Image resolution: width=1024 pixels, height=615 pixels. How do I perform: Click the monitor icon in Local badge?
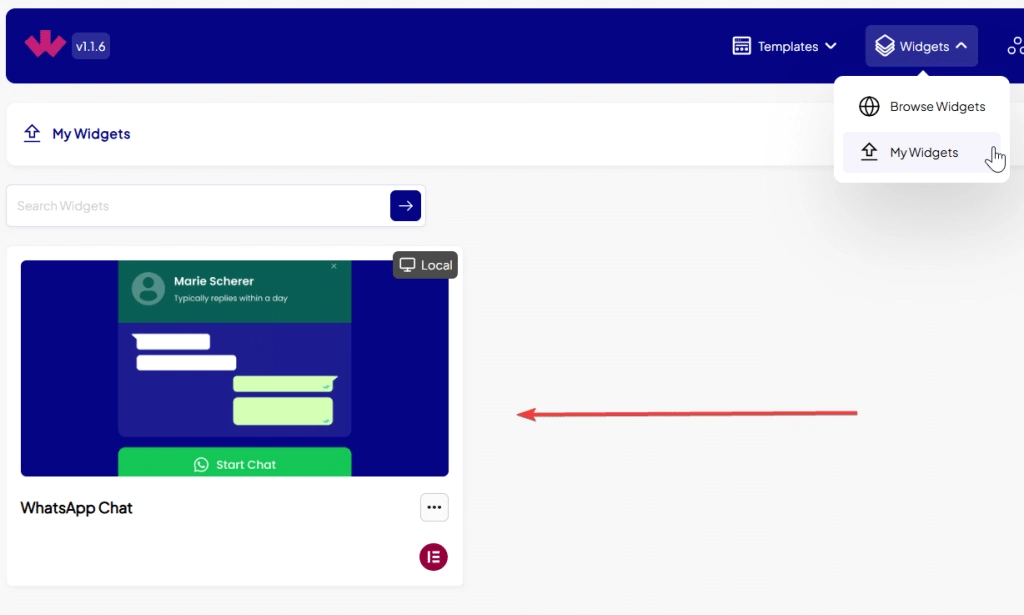[408, 265]
